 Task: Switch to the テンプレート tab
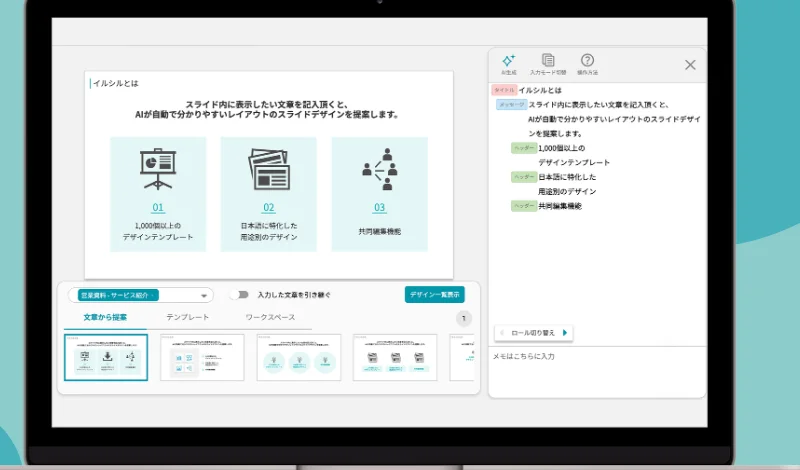coord(188,317)
